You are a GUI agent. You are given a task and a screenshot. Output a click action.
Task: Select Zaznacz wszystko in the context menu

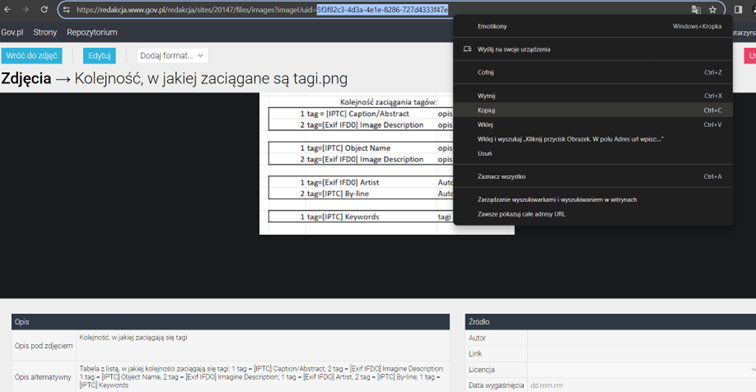[x=593, y=176]
